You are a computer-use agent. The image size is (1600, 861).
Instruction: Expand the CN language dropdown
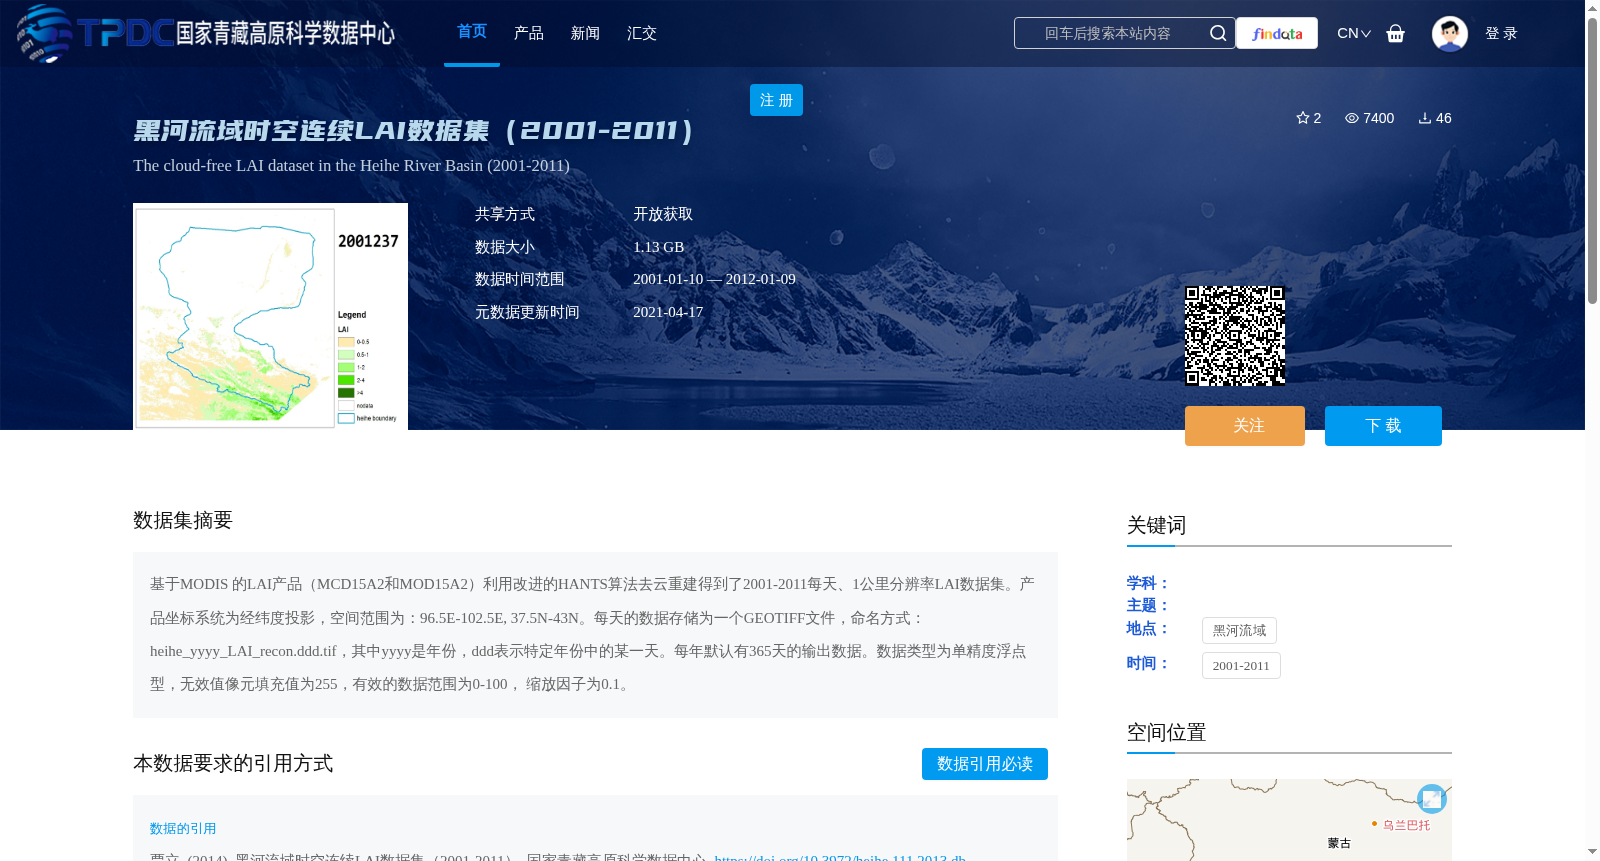[x=1354, y=33]
